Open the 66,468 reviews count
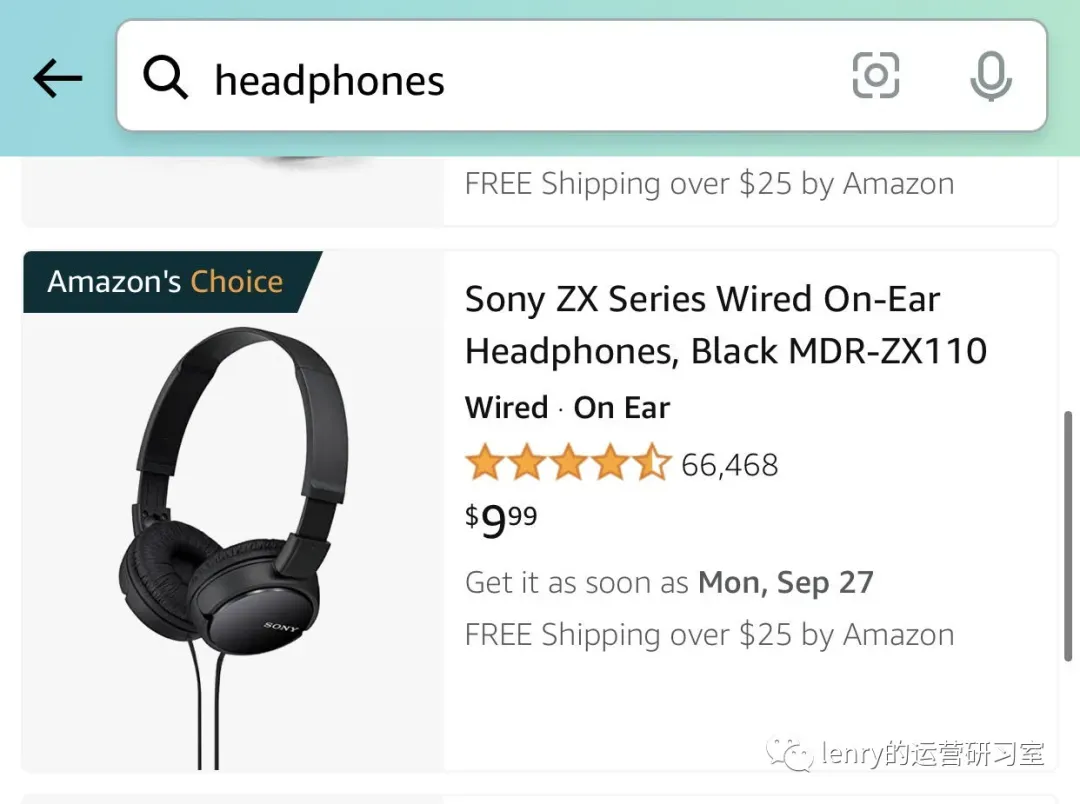This screenshot has height=804, width=1080. 729,465
